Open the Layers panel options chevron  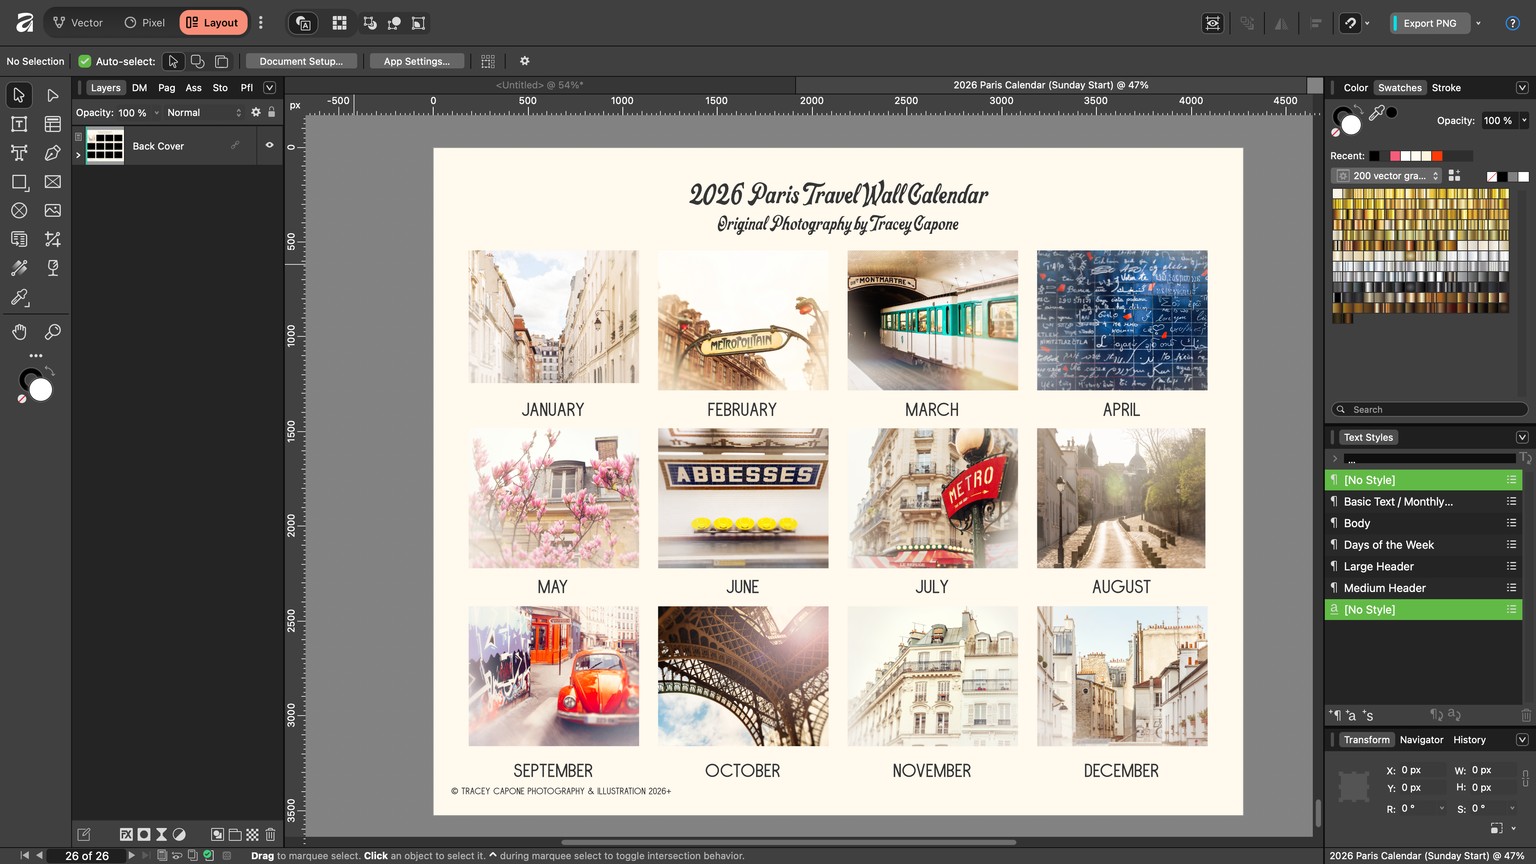[269, 88]
